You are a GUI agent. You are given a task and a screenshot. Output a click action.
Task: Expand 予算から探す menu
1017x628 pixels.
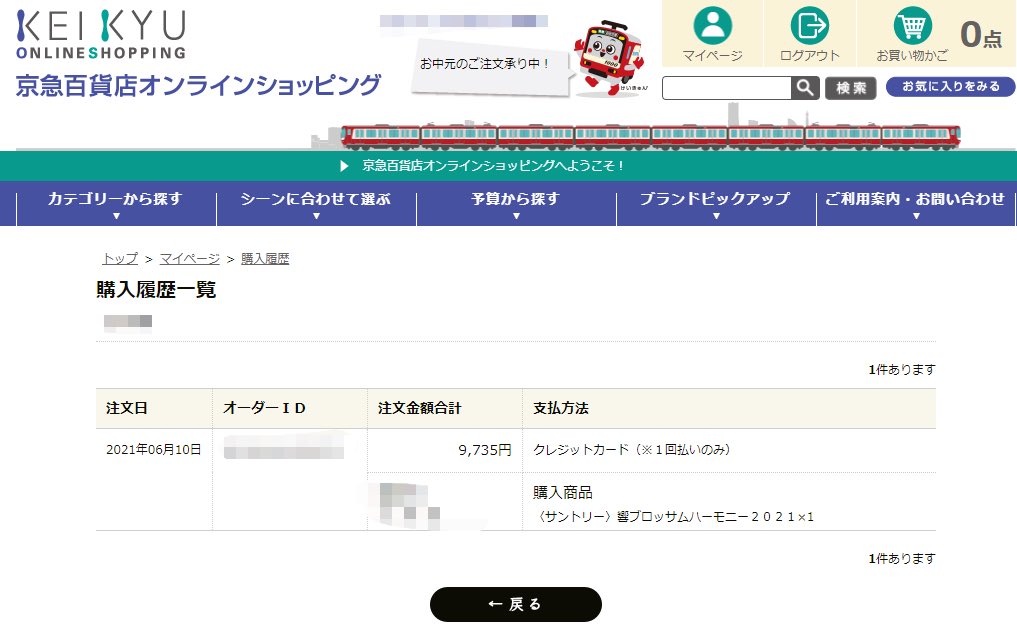[x=516, y=204]
